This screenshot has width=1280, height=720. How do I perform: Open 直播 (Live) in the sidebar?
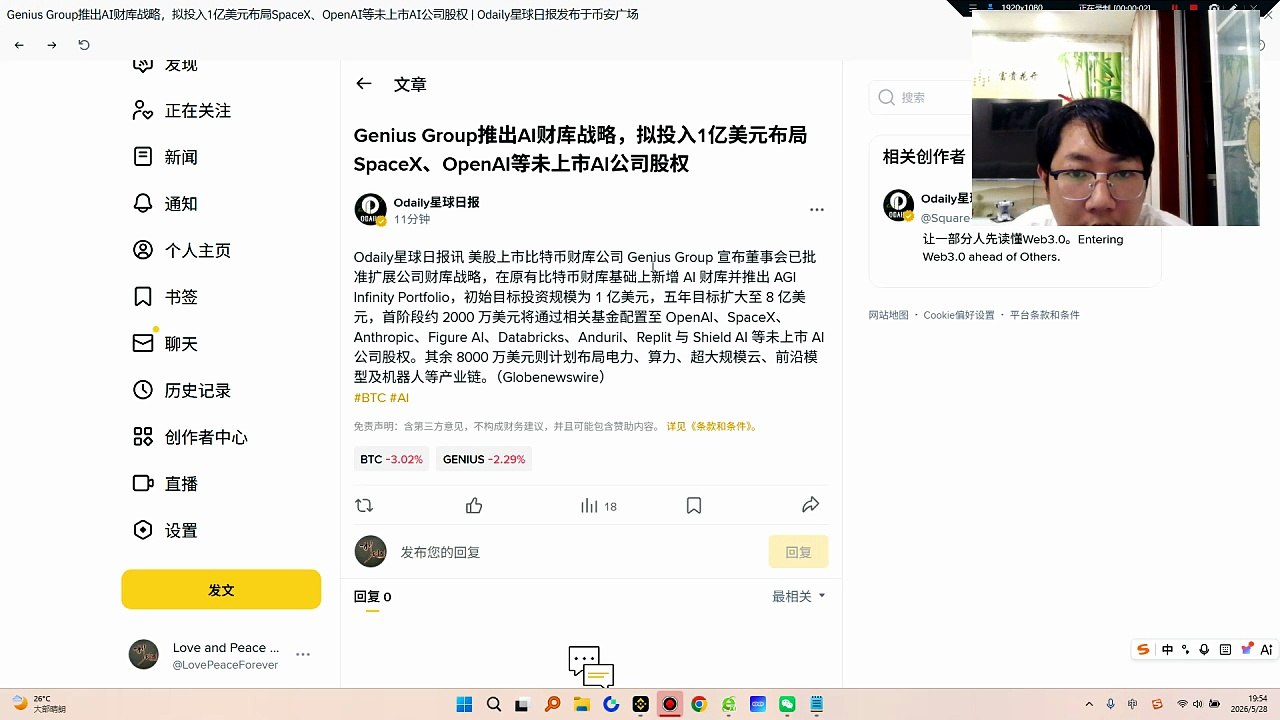tap(181, 484)
